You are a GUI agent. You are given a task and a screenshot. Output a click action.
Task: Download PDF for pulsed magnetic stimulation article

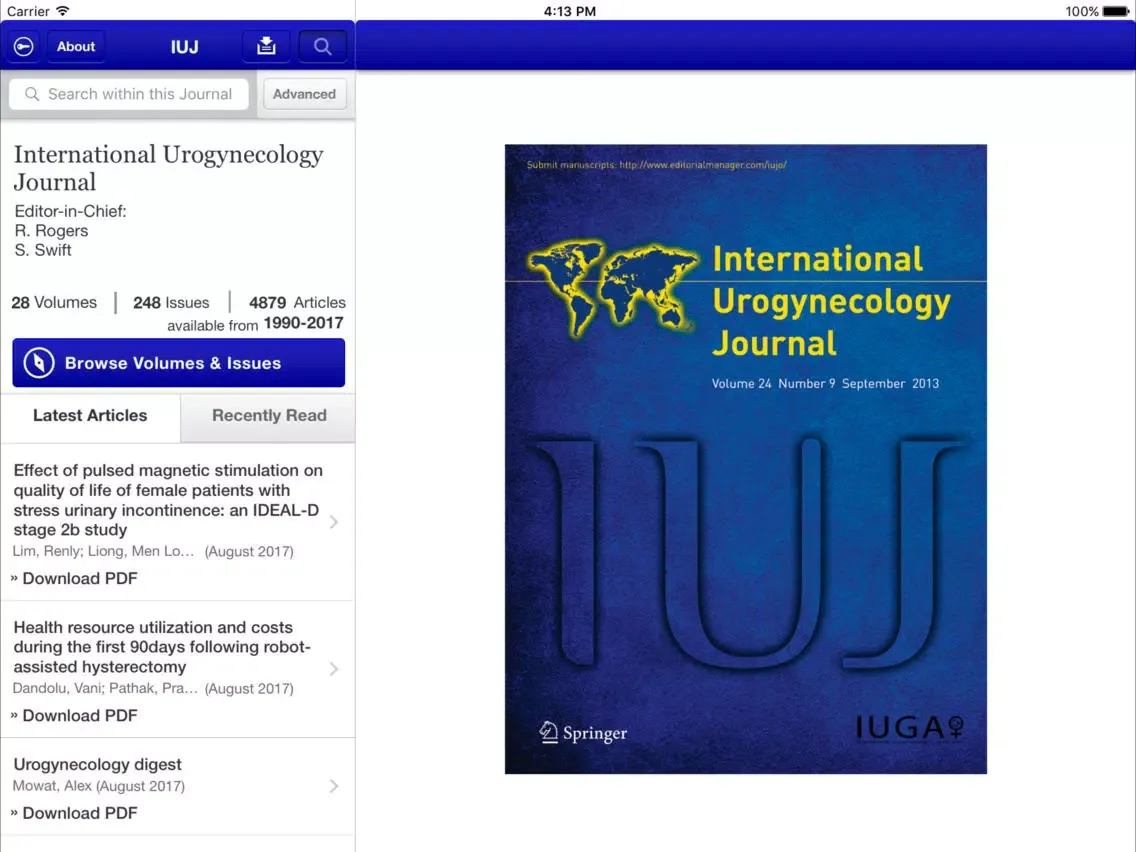pos(74,578)
